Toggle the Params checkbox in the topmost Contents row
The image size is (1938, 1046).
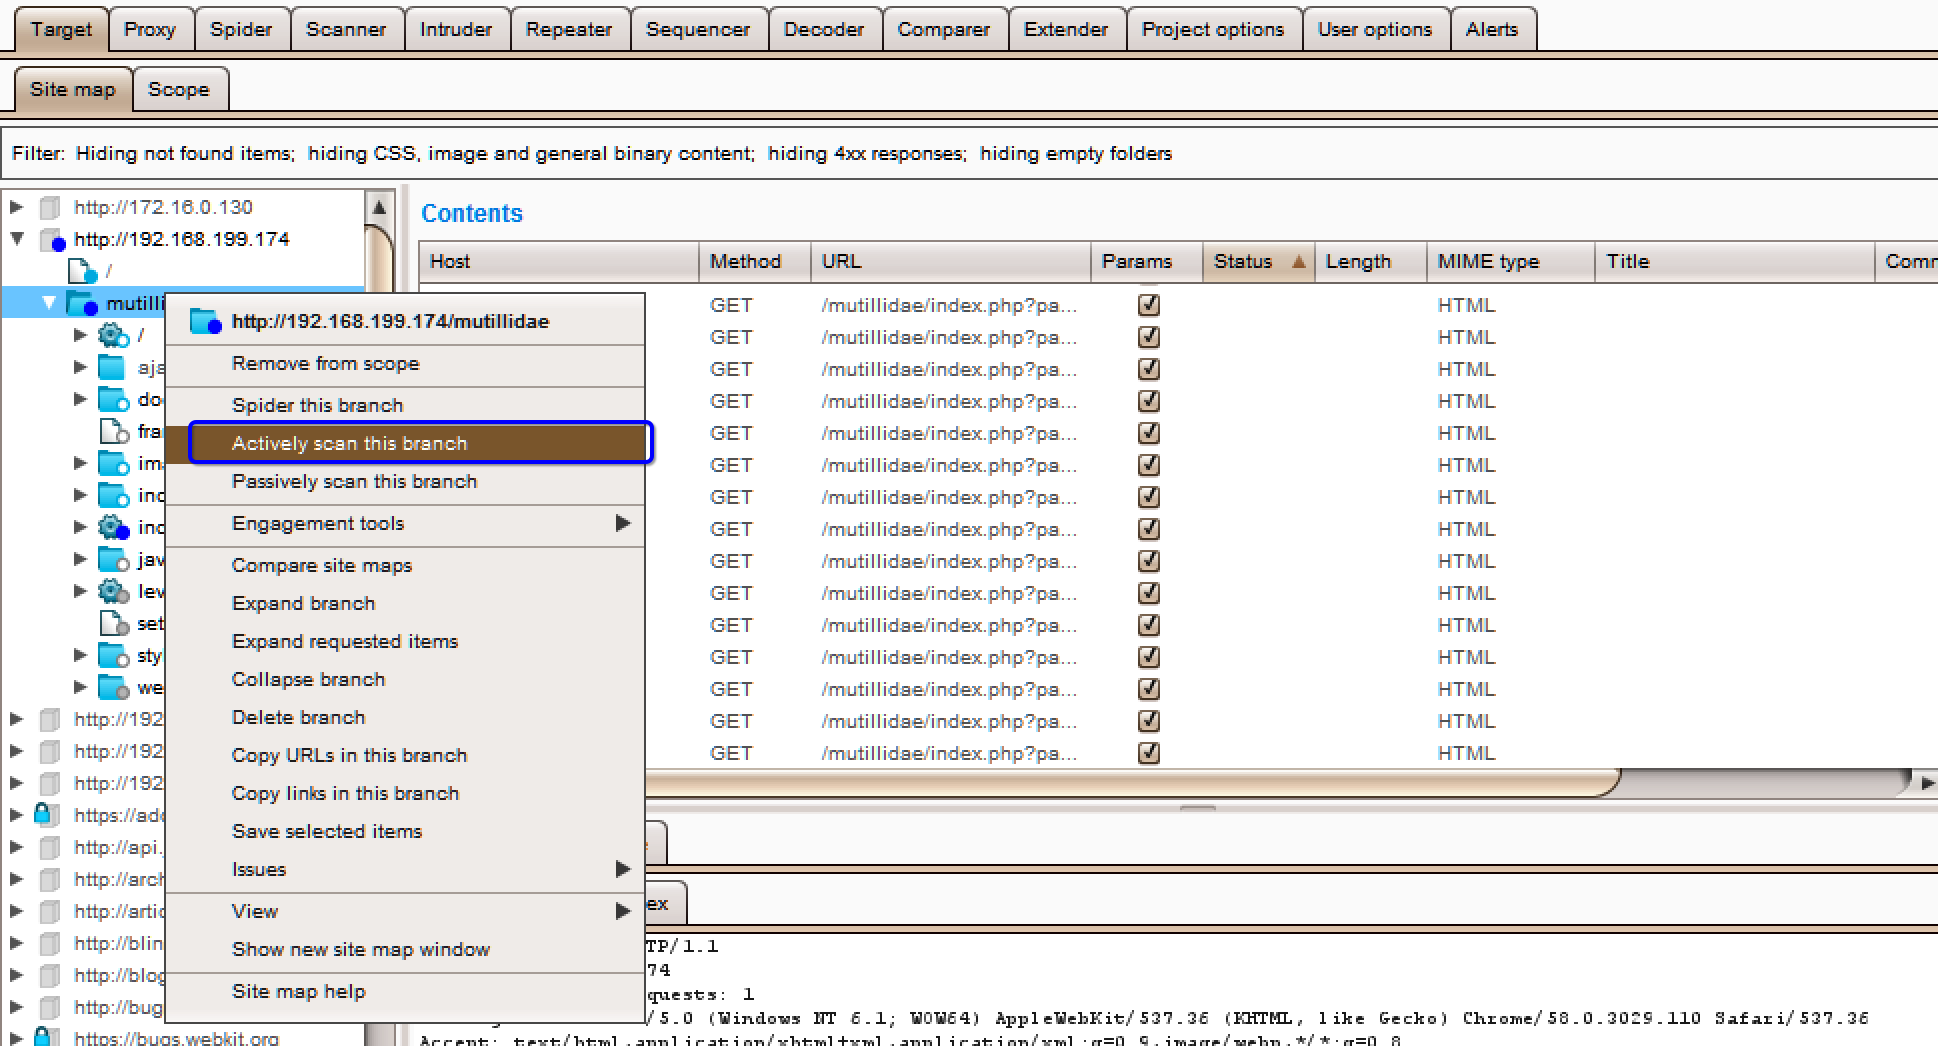click(x=1149, y=305)
